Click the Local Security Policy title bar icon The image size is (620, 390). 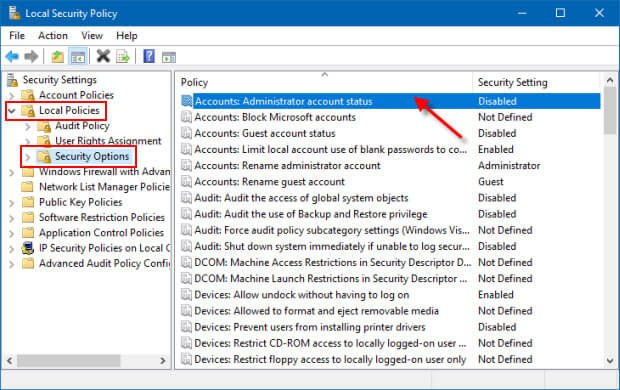click(15, 13)
